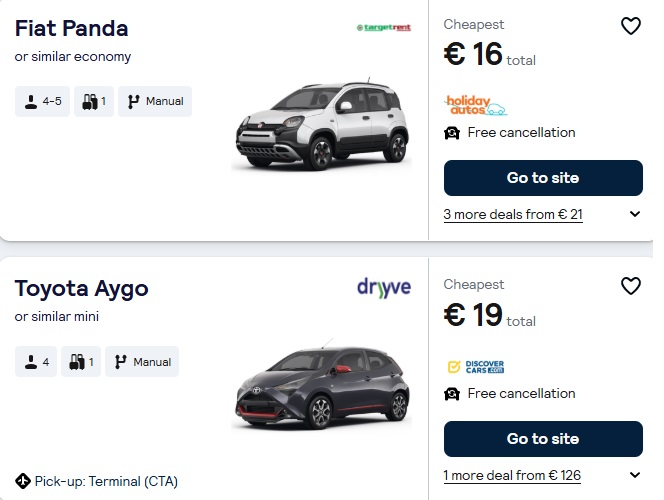The width and height of the screenshot is (664, 500).
Task: Click the holiday autos provider logo
Action: (475, 104)
